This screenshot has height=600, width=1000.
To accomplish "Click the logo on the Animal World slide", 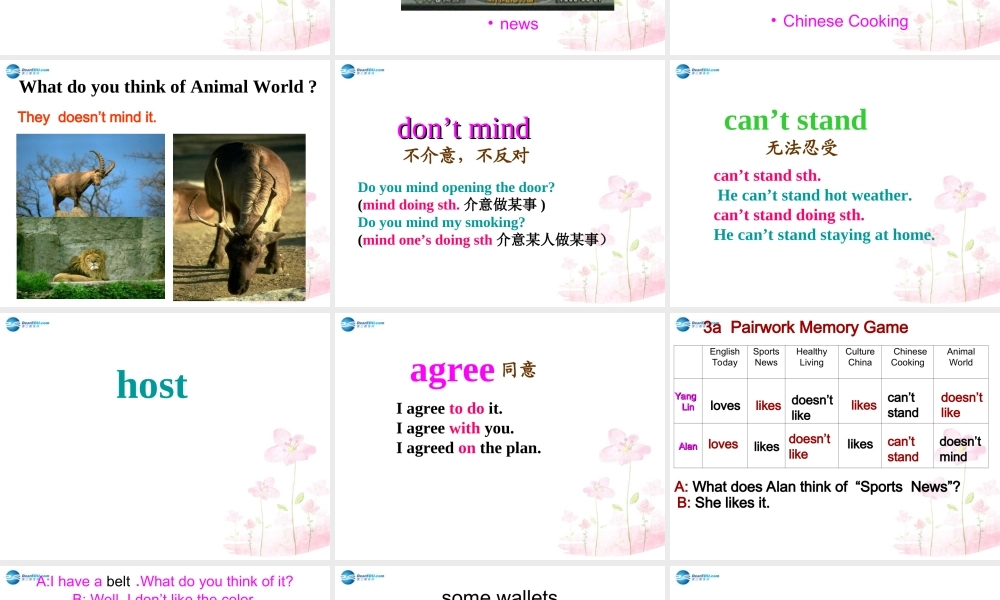I will pyautogui.click(x=13, y=70).
